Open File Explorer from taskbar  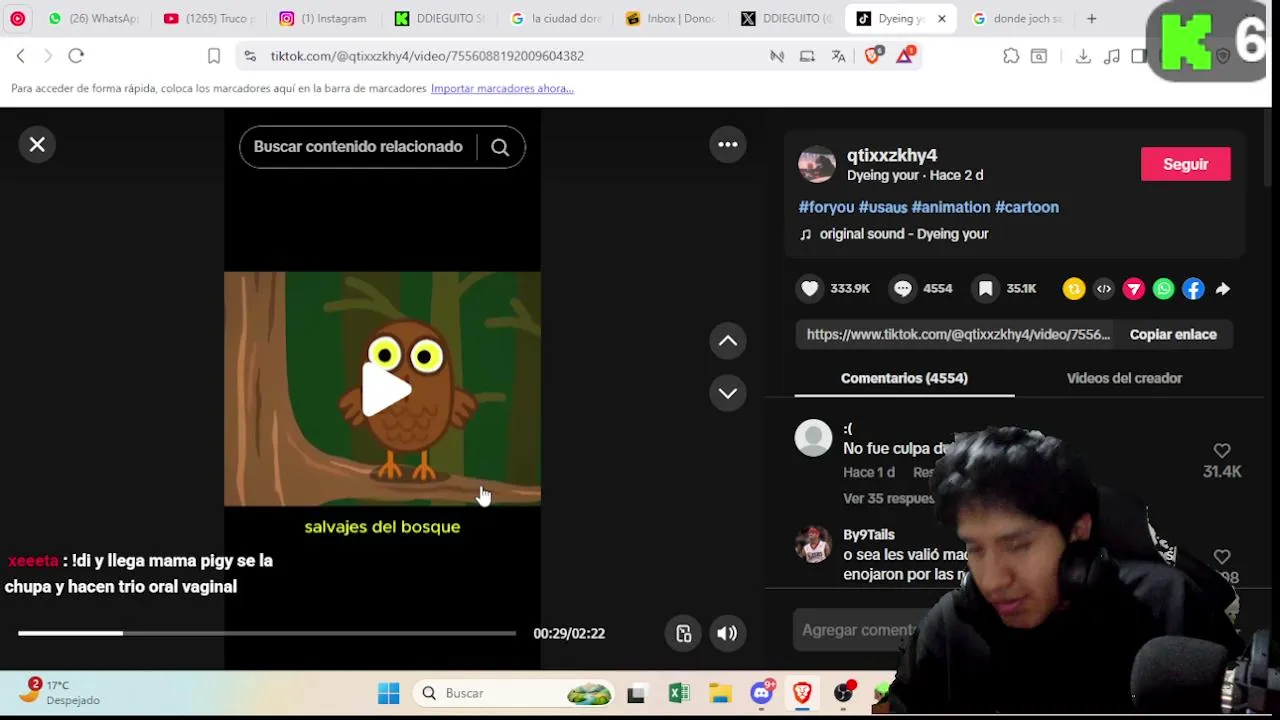pos(720,693)
